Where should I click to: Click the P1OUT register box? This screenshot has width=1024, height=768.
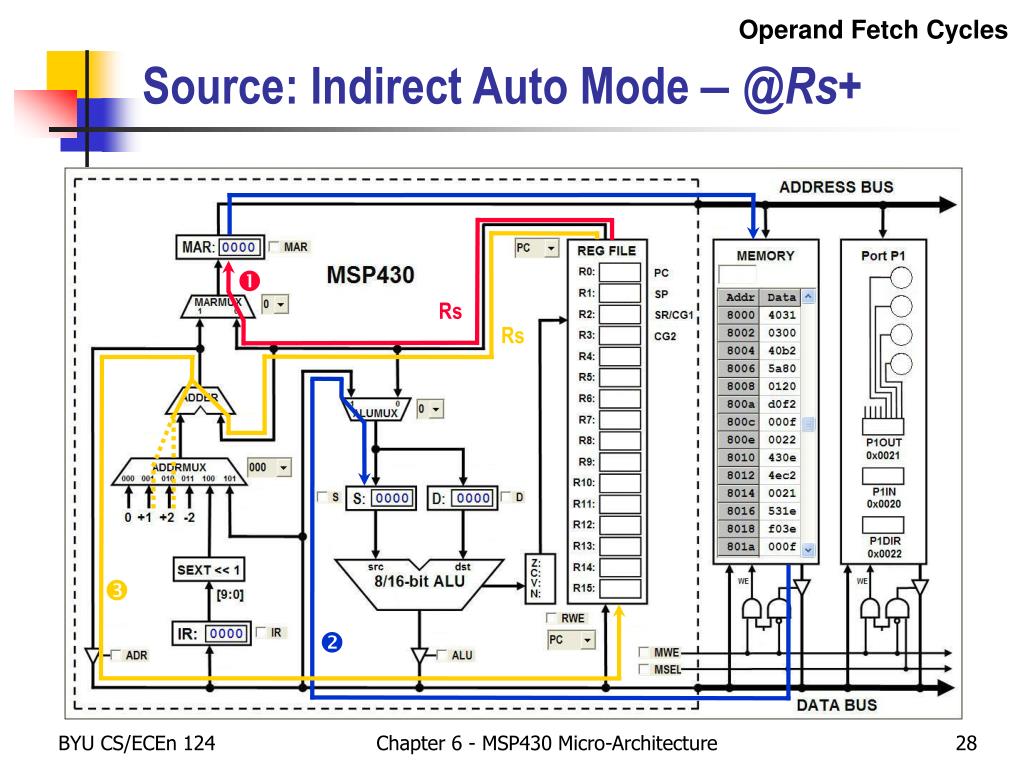(x=883, y=426)
